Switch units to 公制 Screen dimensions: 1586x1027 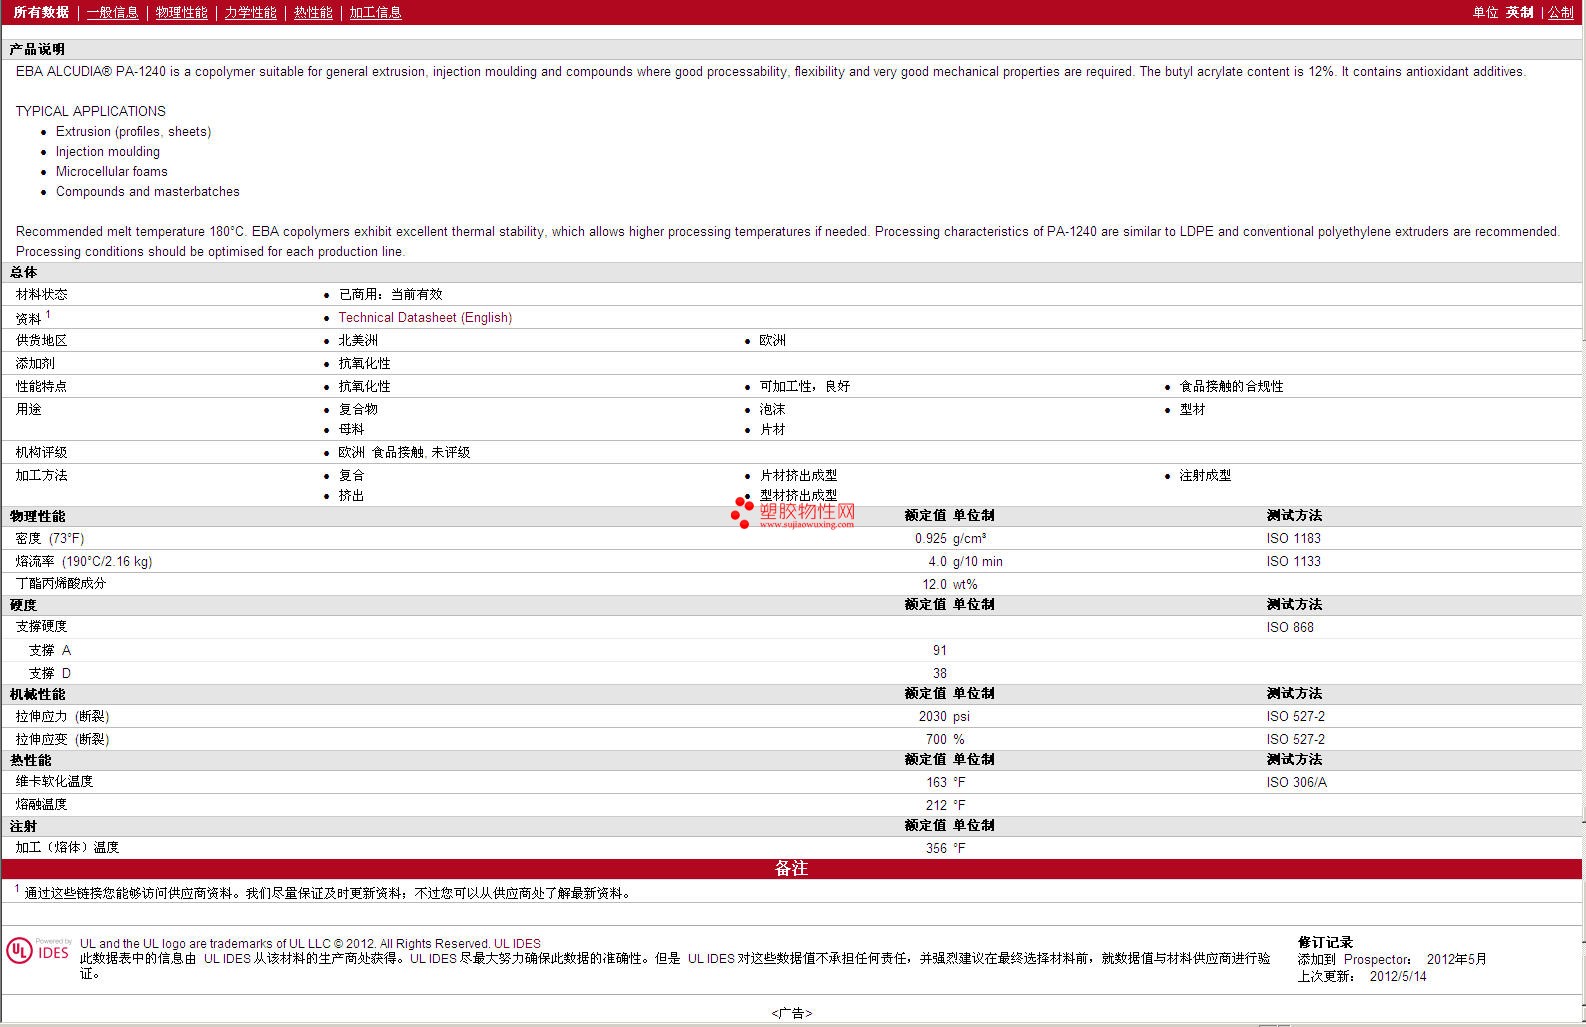[1561, 12]
